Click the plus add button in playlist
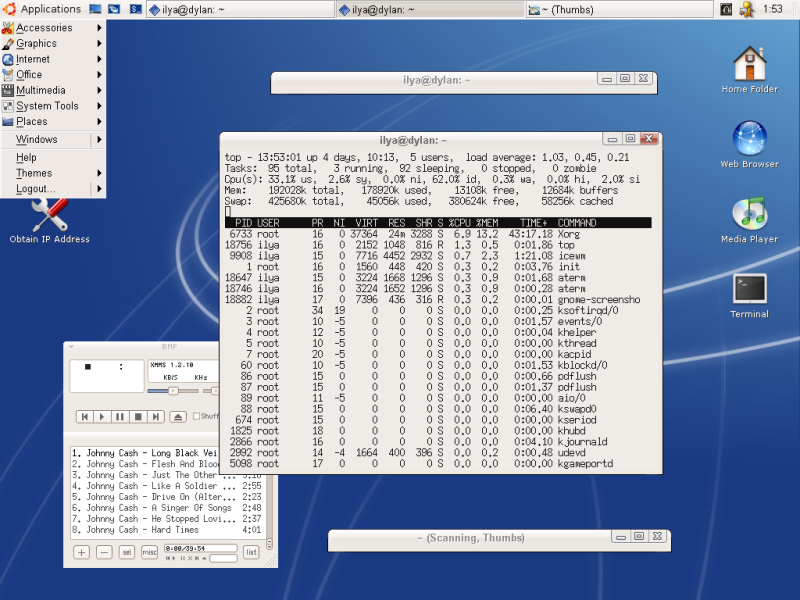The image size is (800, 600). pyautogui.click(x=82, y=552)
